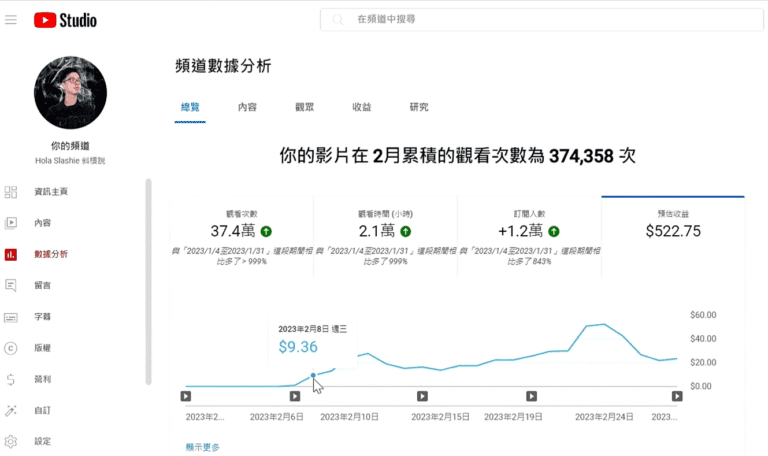This screenshot has width=768, height=456.
Task: Select the 觀看次數 37.4萬 metric card
Action: point(241,237)
